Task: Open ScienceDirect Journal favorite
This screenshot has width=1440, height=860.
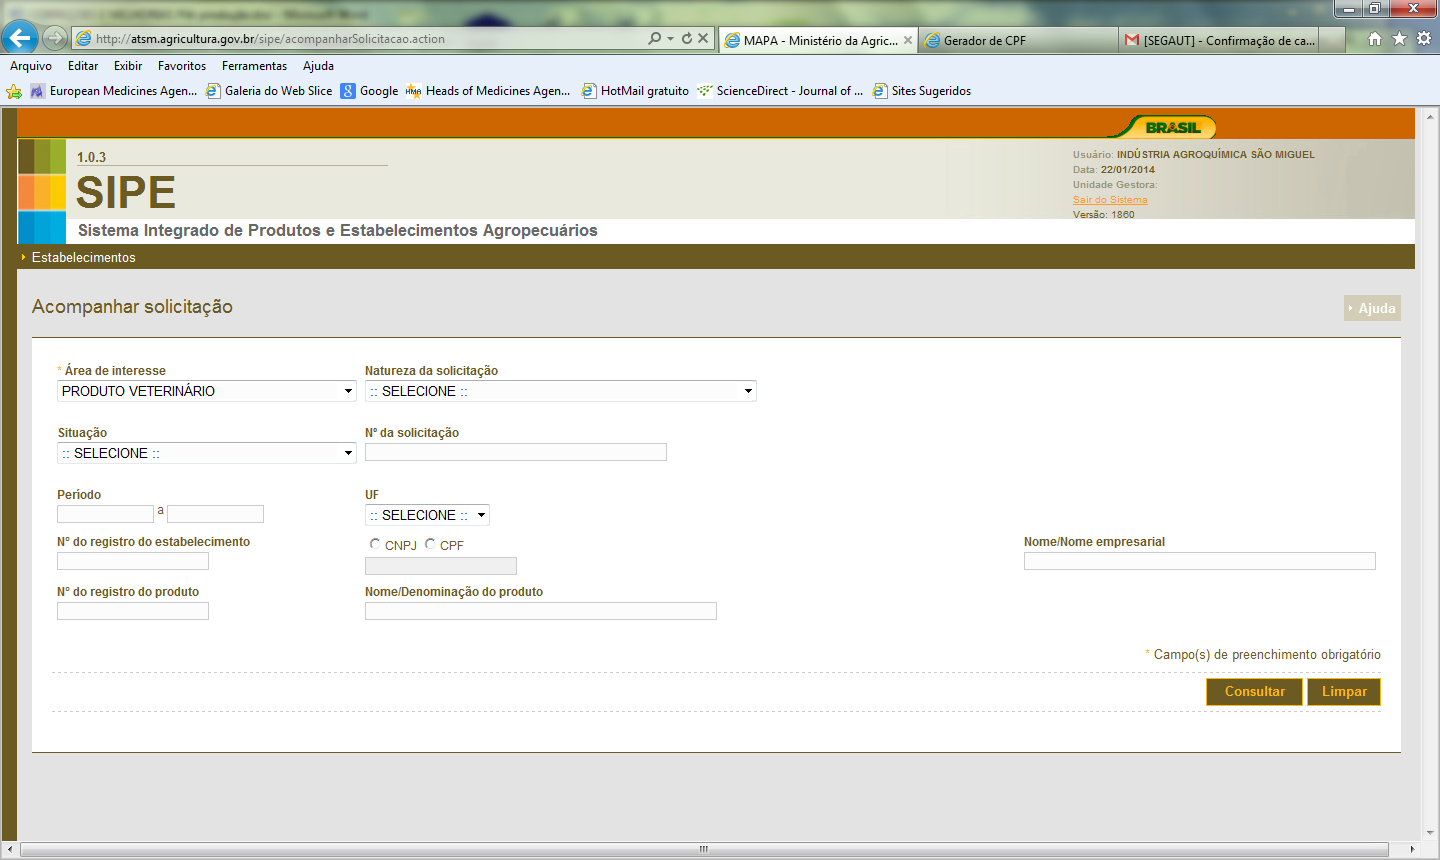Action: (x=780, y=91)
